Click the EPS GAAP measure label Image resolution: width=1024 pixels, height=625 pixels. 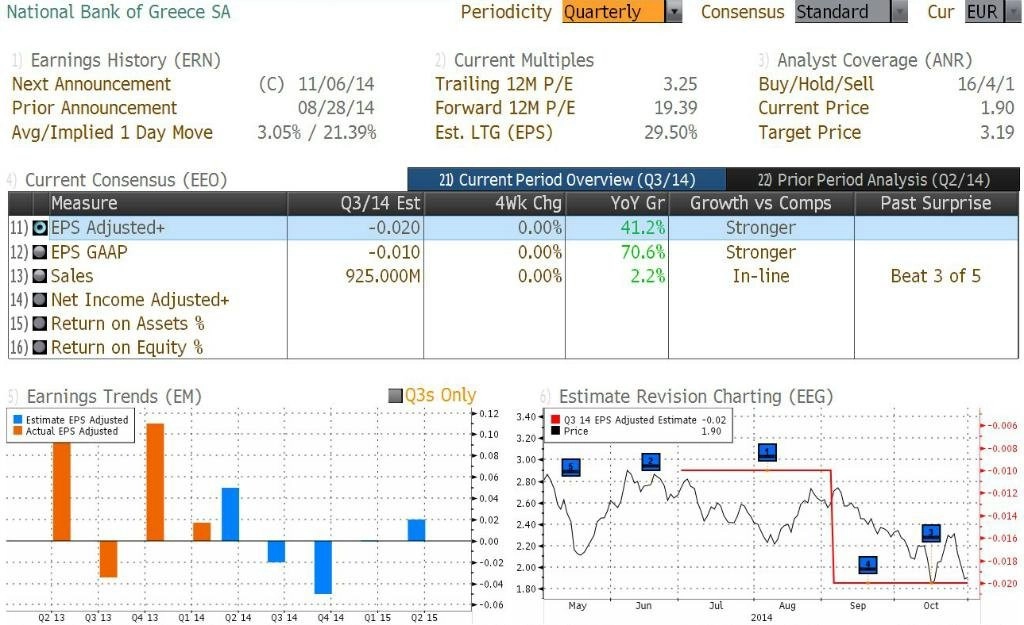[89, 252]
